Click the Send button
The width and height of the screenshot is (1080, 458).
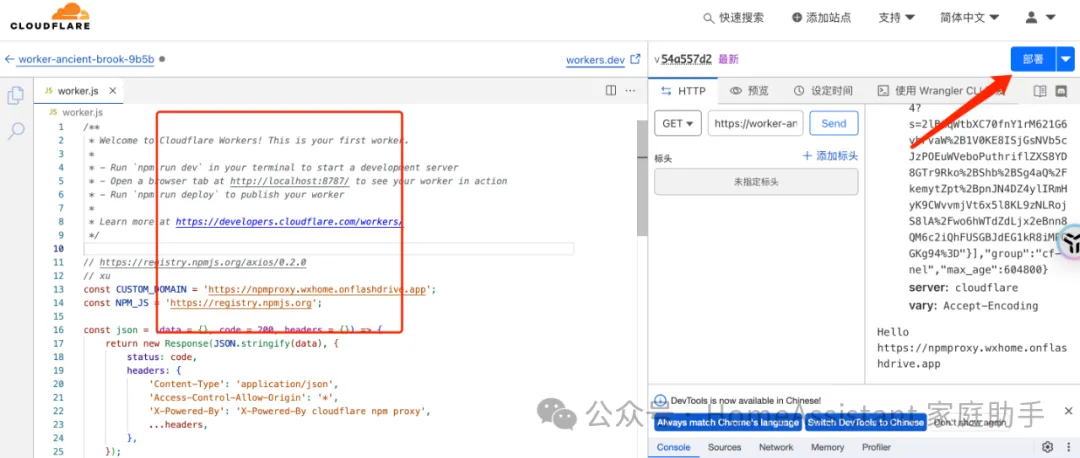coord(833,124)
